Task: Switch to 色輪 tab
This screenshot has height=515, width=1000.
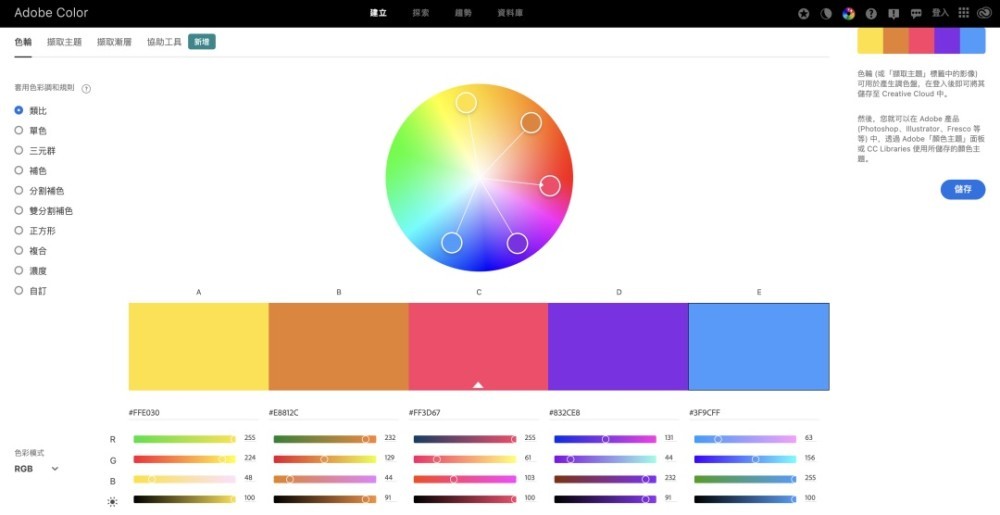Action: [x=23, y=42]
